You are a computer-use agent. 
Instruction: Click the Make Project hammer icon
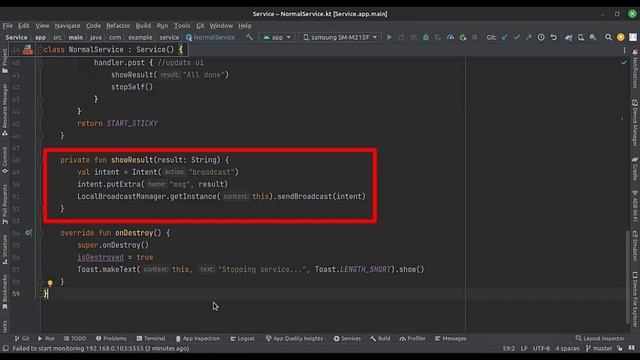pyautogui.click(x=249, y=37)
